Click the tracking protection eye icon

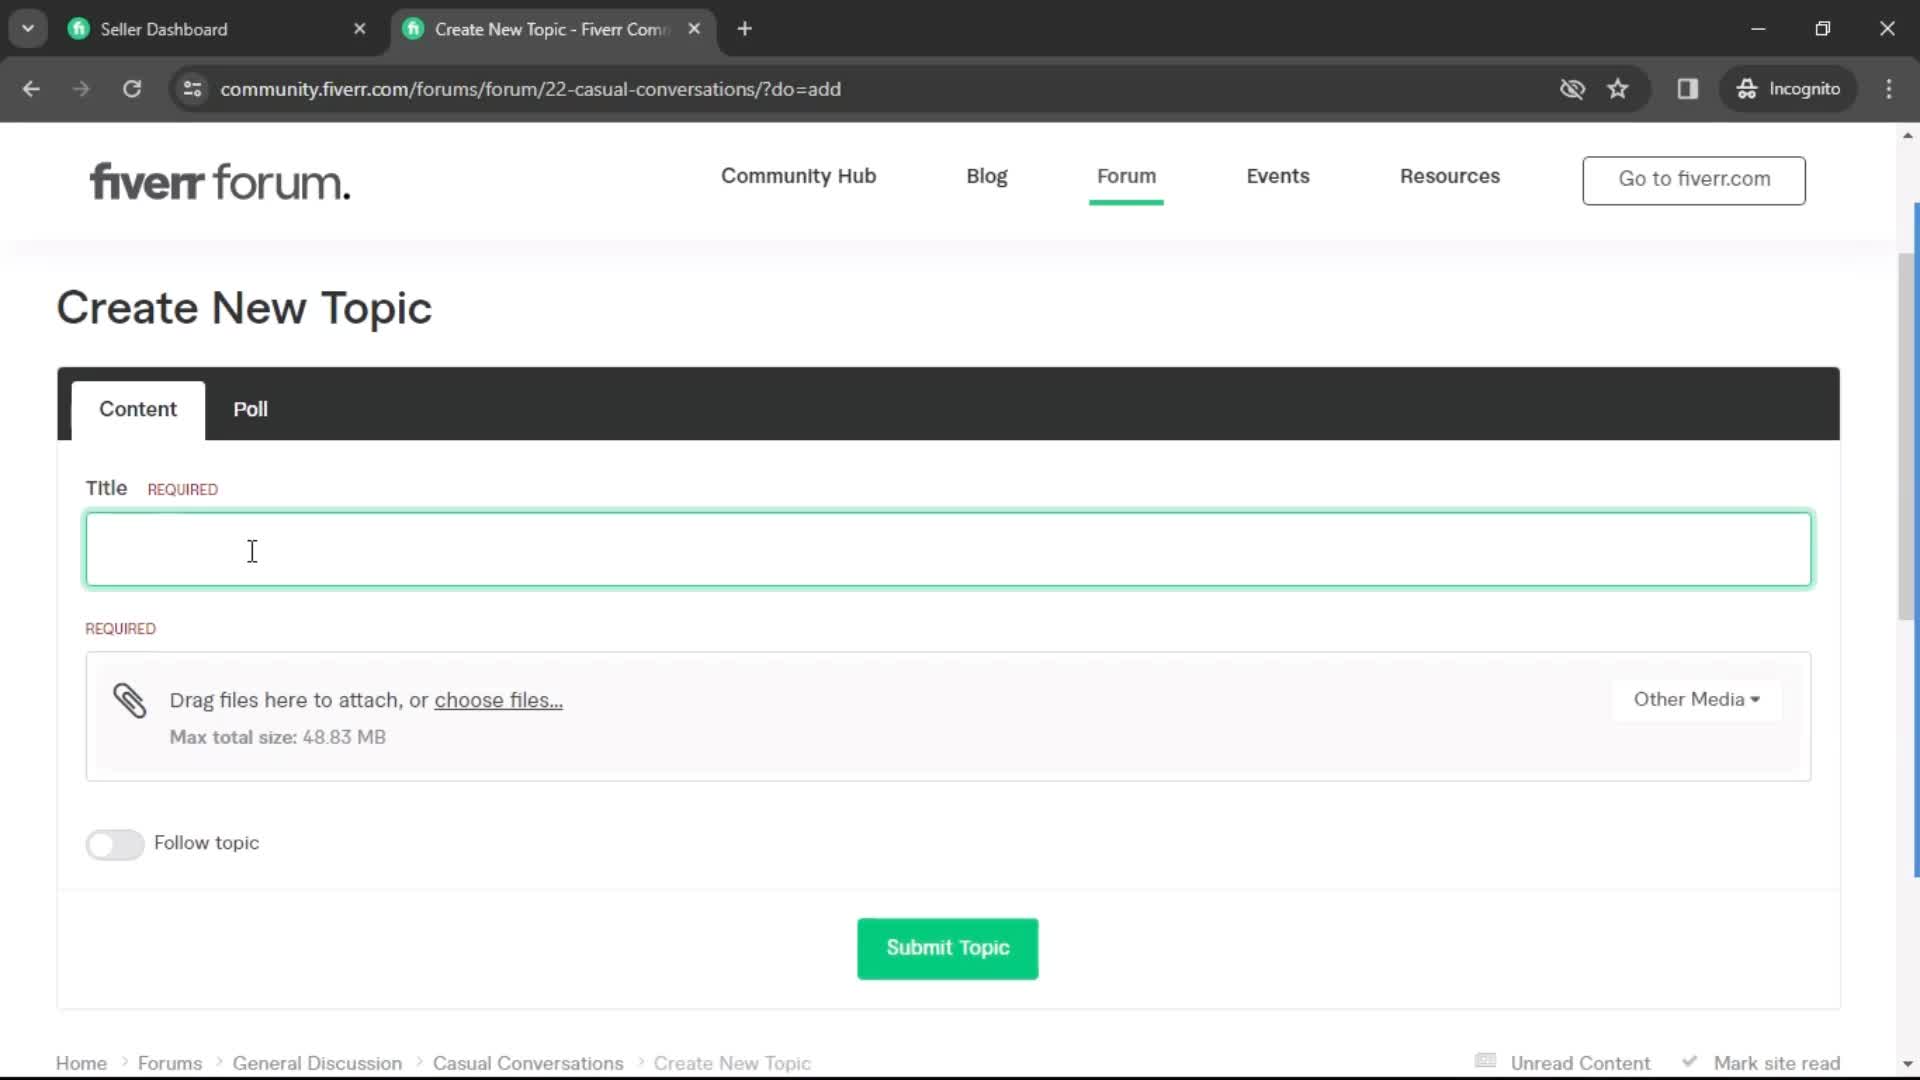coord(1572,89)
